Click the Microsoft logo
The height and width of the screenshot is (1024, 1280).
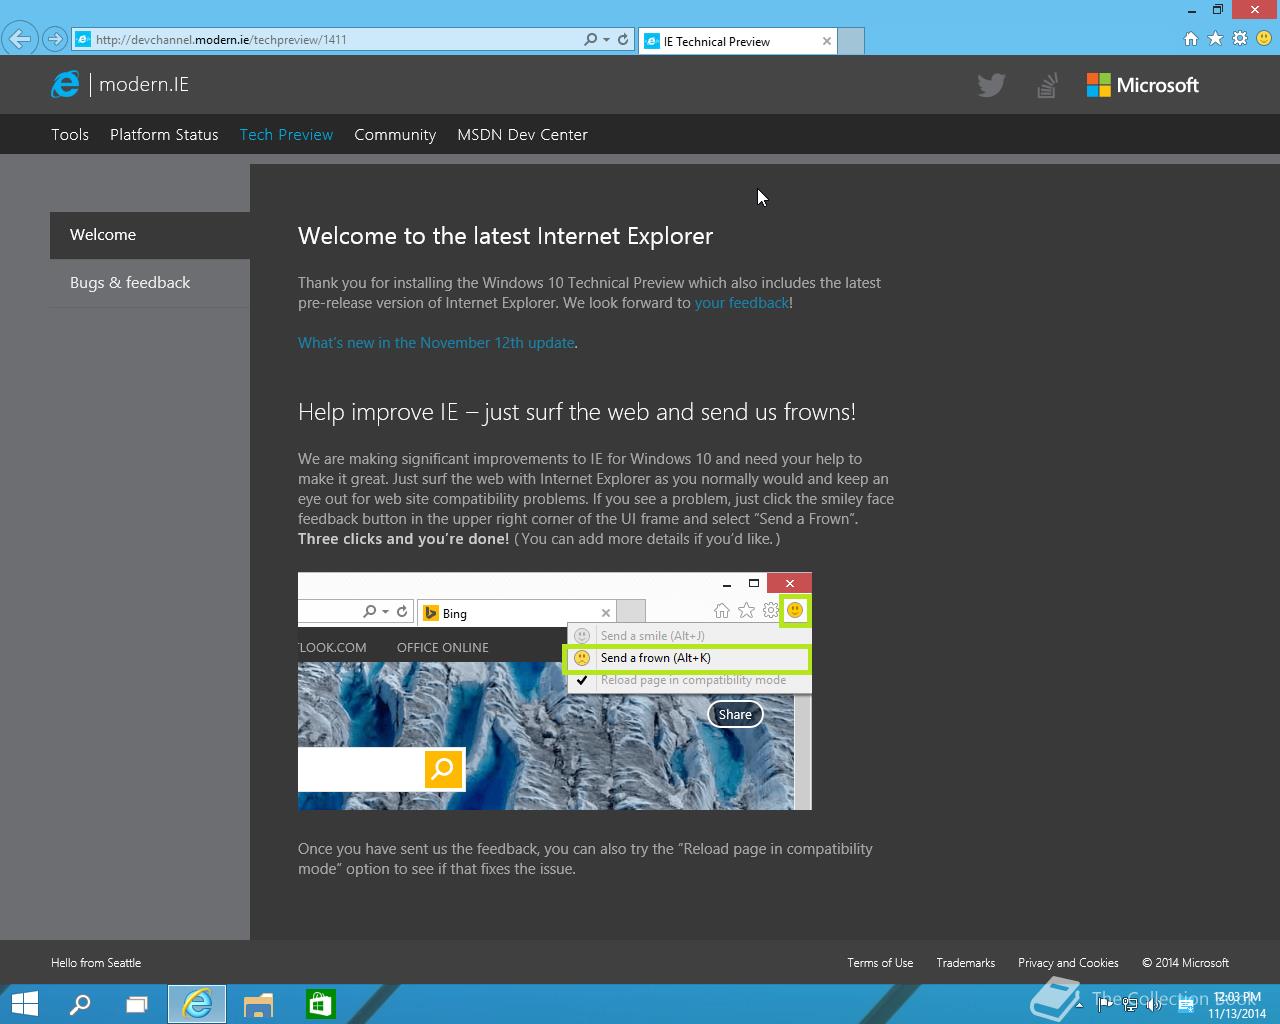point(1143,85)
